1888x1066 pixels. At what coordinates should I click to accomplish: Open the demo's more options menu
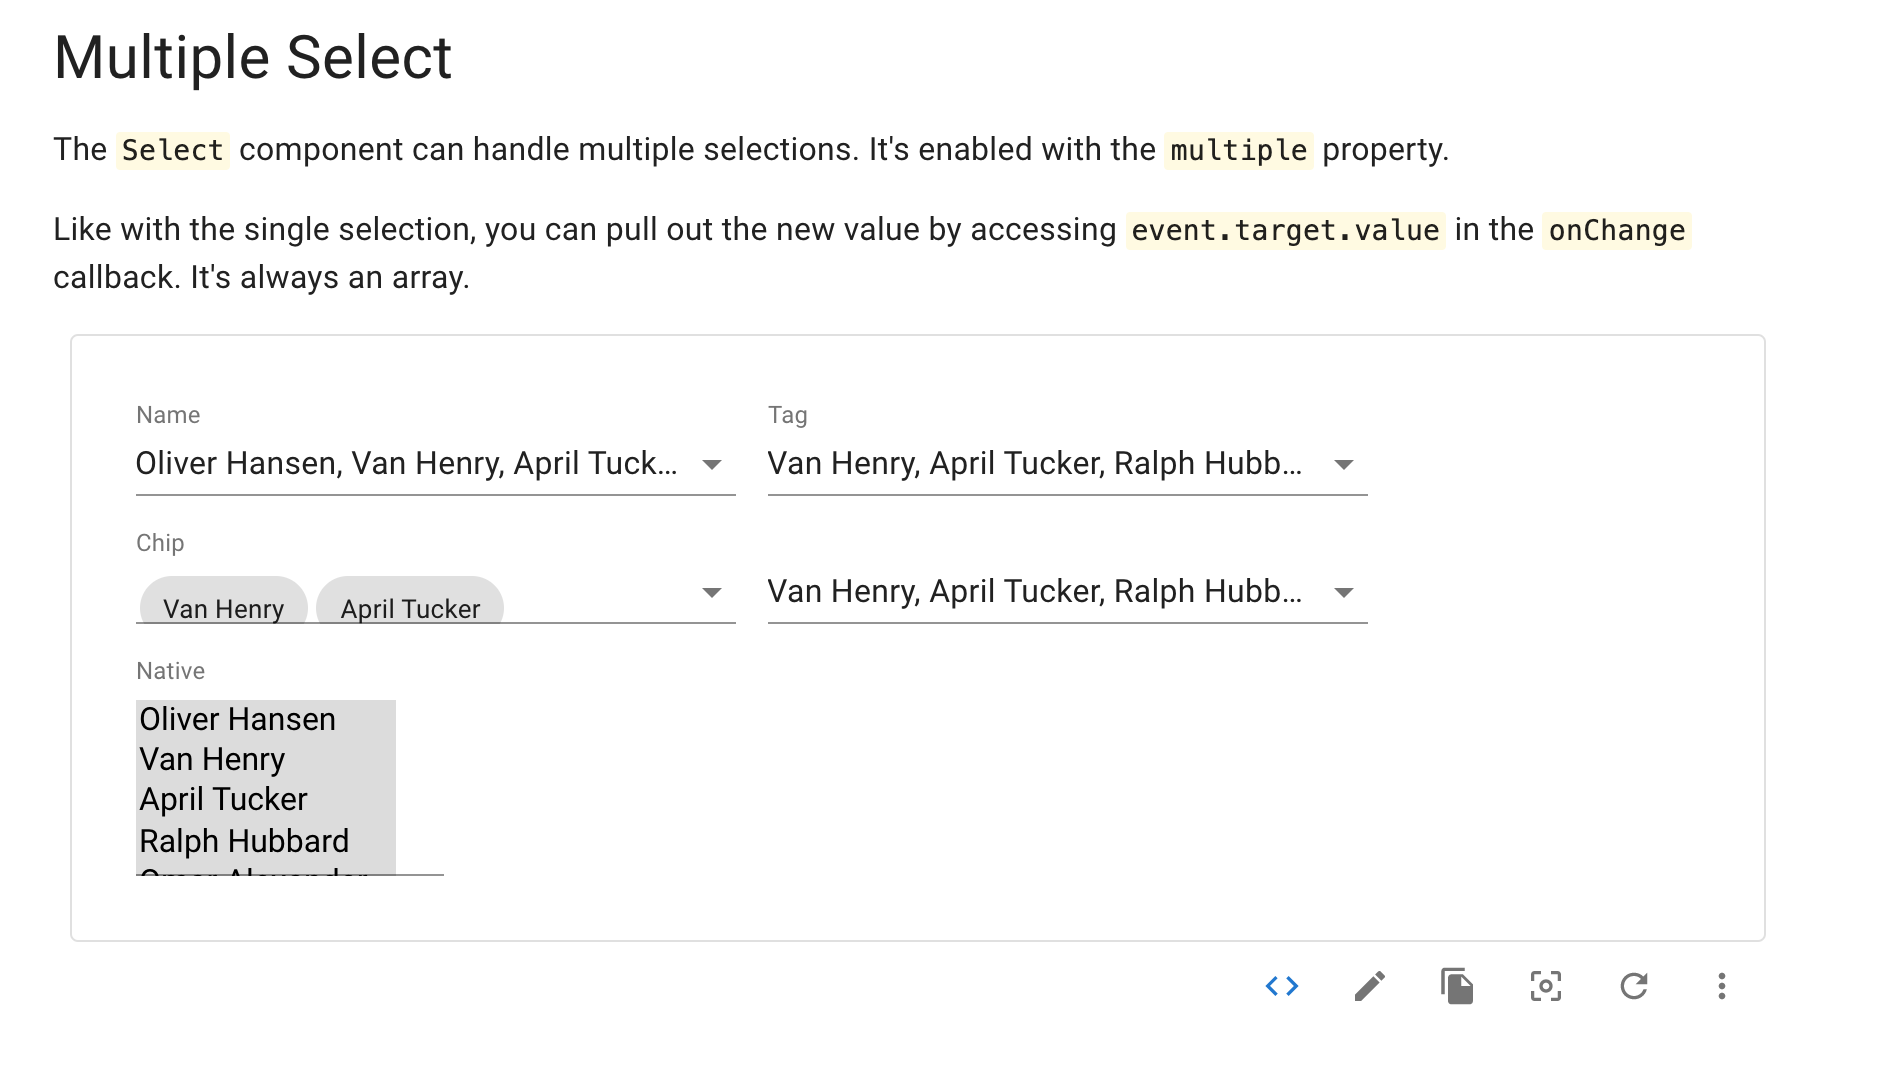pyautogui.click(x=1721, y=987)
